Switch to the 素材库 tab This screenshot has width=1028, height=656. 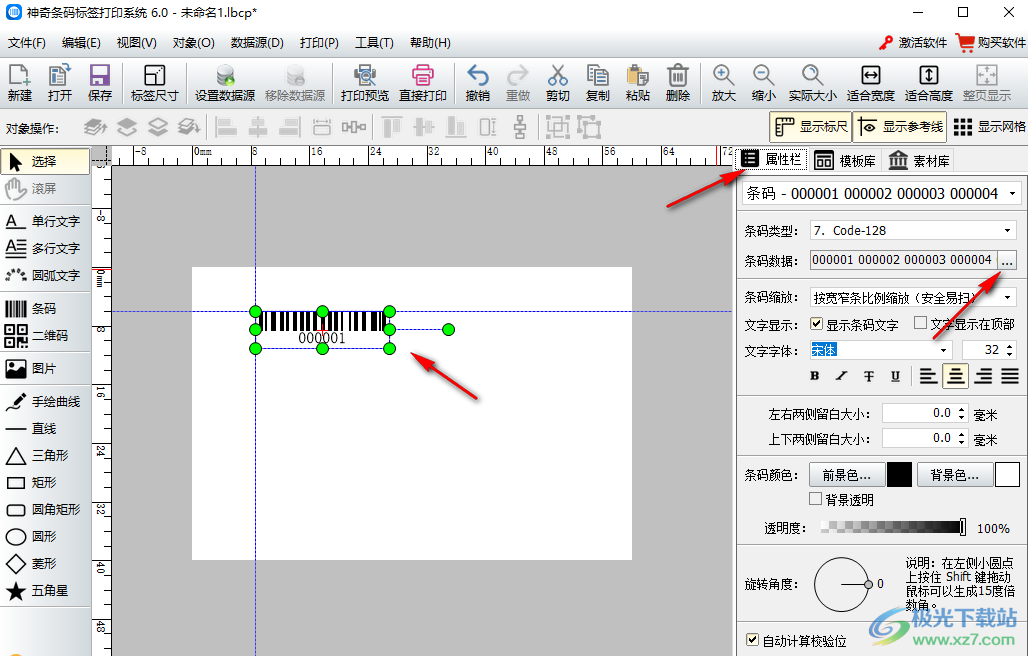919,161
